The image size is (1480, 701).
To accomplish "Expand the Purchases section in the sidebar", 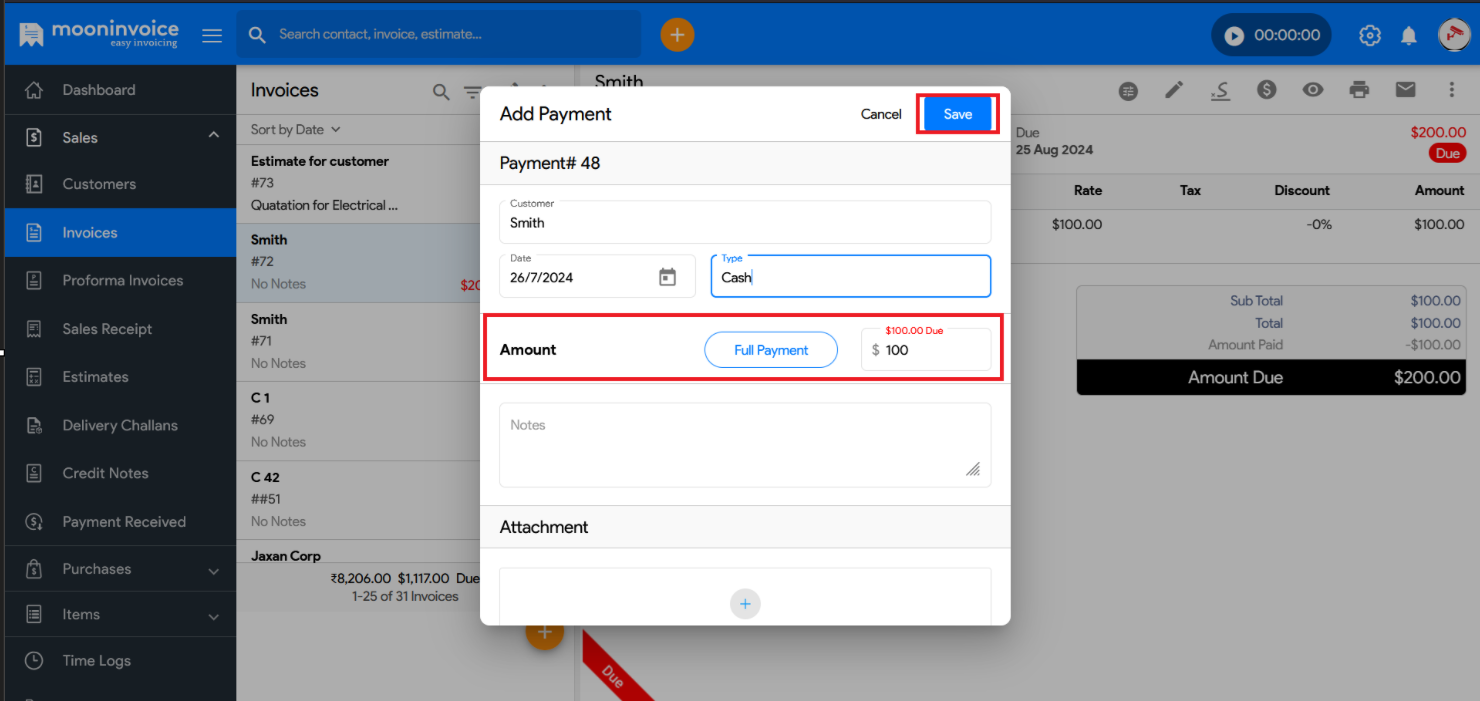I will (x=213, y=568).
